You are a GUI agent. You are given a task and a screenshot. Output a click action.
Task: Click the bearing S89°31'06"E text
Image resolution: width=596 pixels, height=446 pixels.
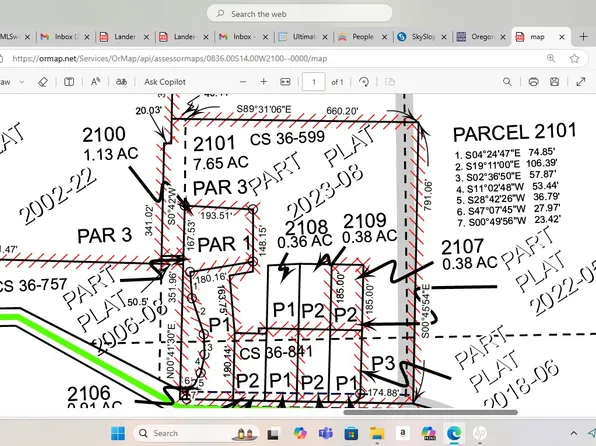[264, 109]
